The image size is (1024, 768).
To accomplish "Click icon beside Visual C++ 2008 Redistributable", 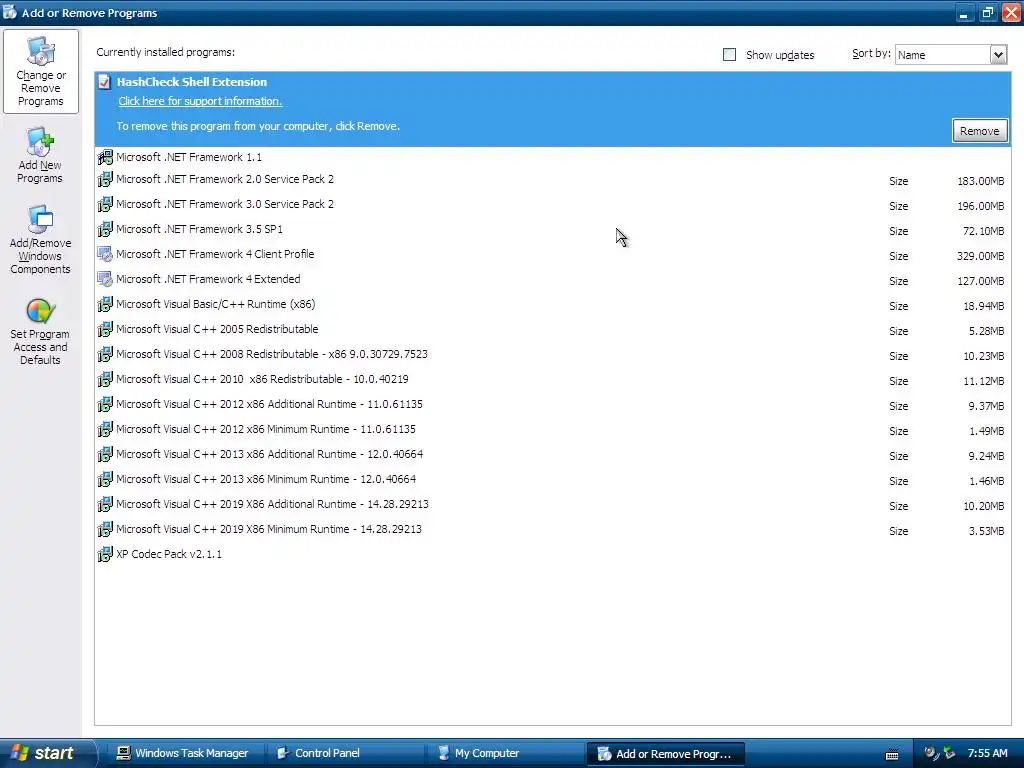I will coord(104,354).
